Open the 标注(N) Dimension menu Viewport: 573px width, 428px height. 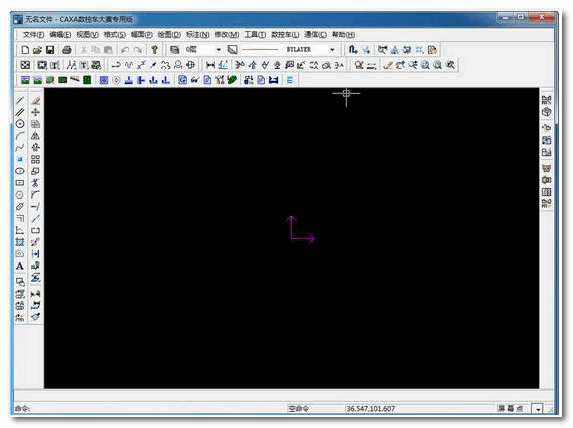[x=197, y=35]
